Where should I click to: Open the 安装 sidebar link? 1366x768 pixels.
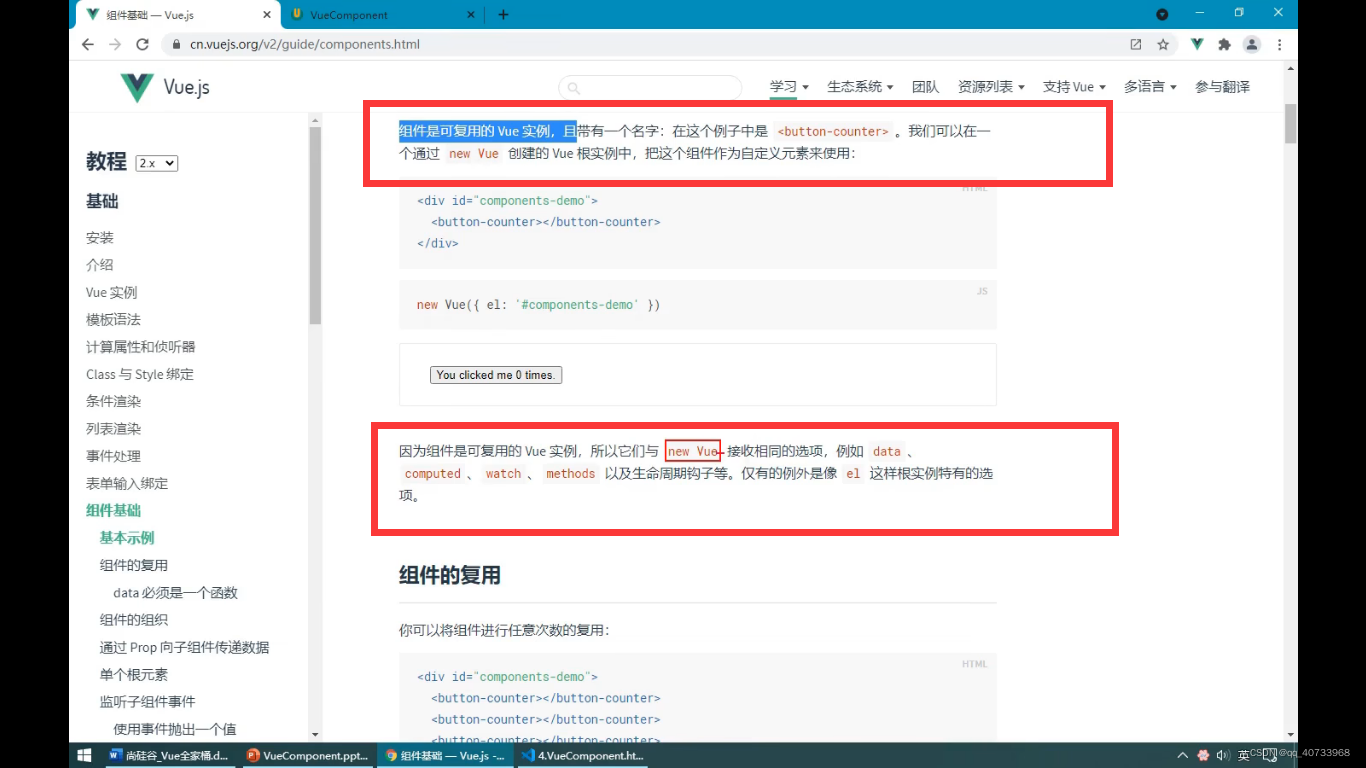[100, 238]
